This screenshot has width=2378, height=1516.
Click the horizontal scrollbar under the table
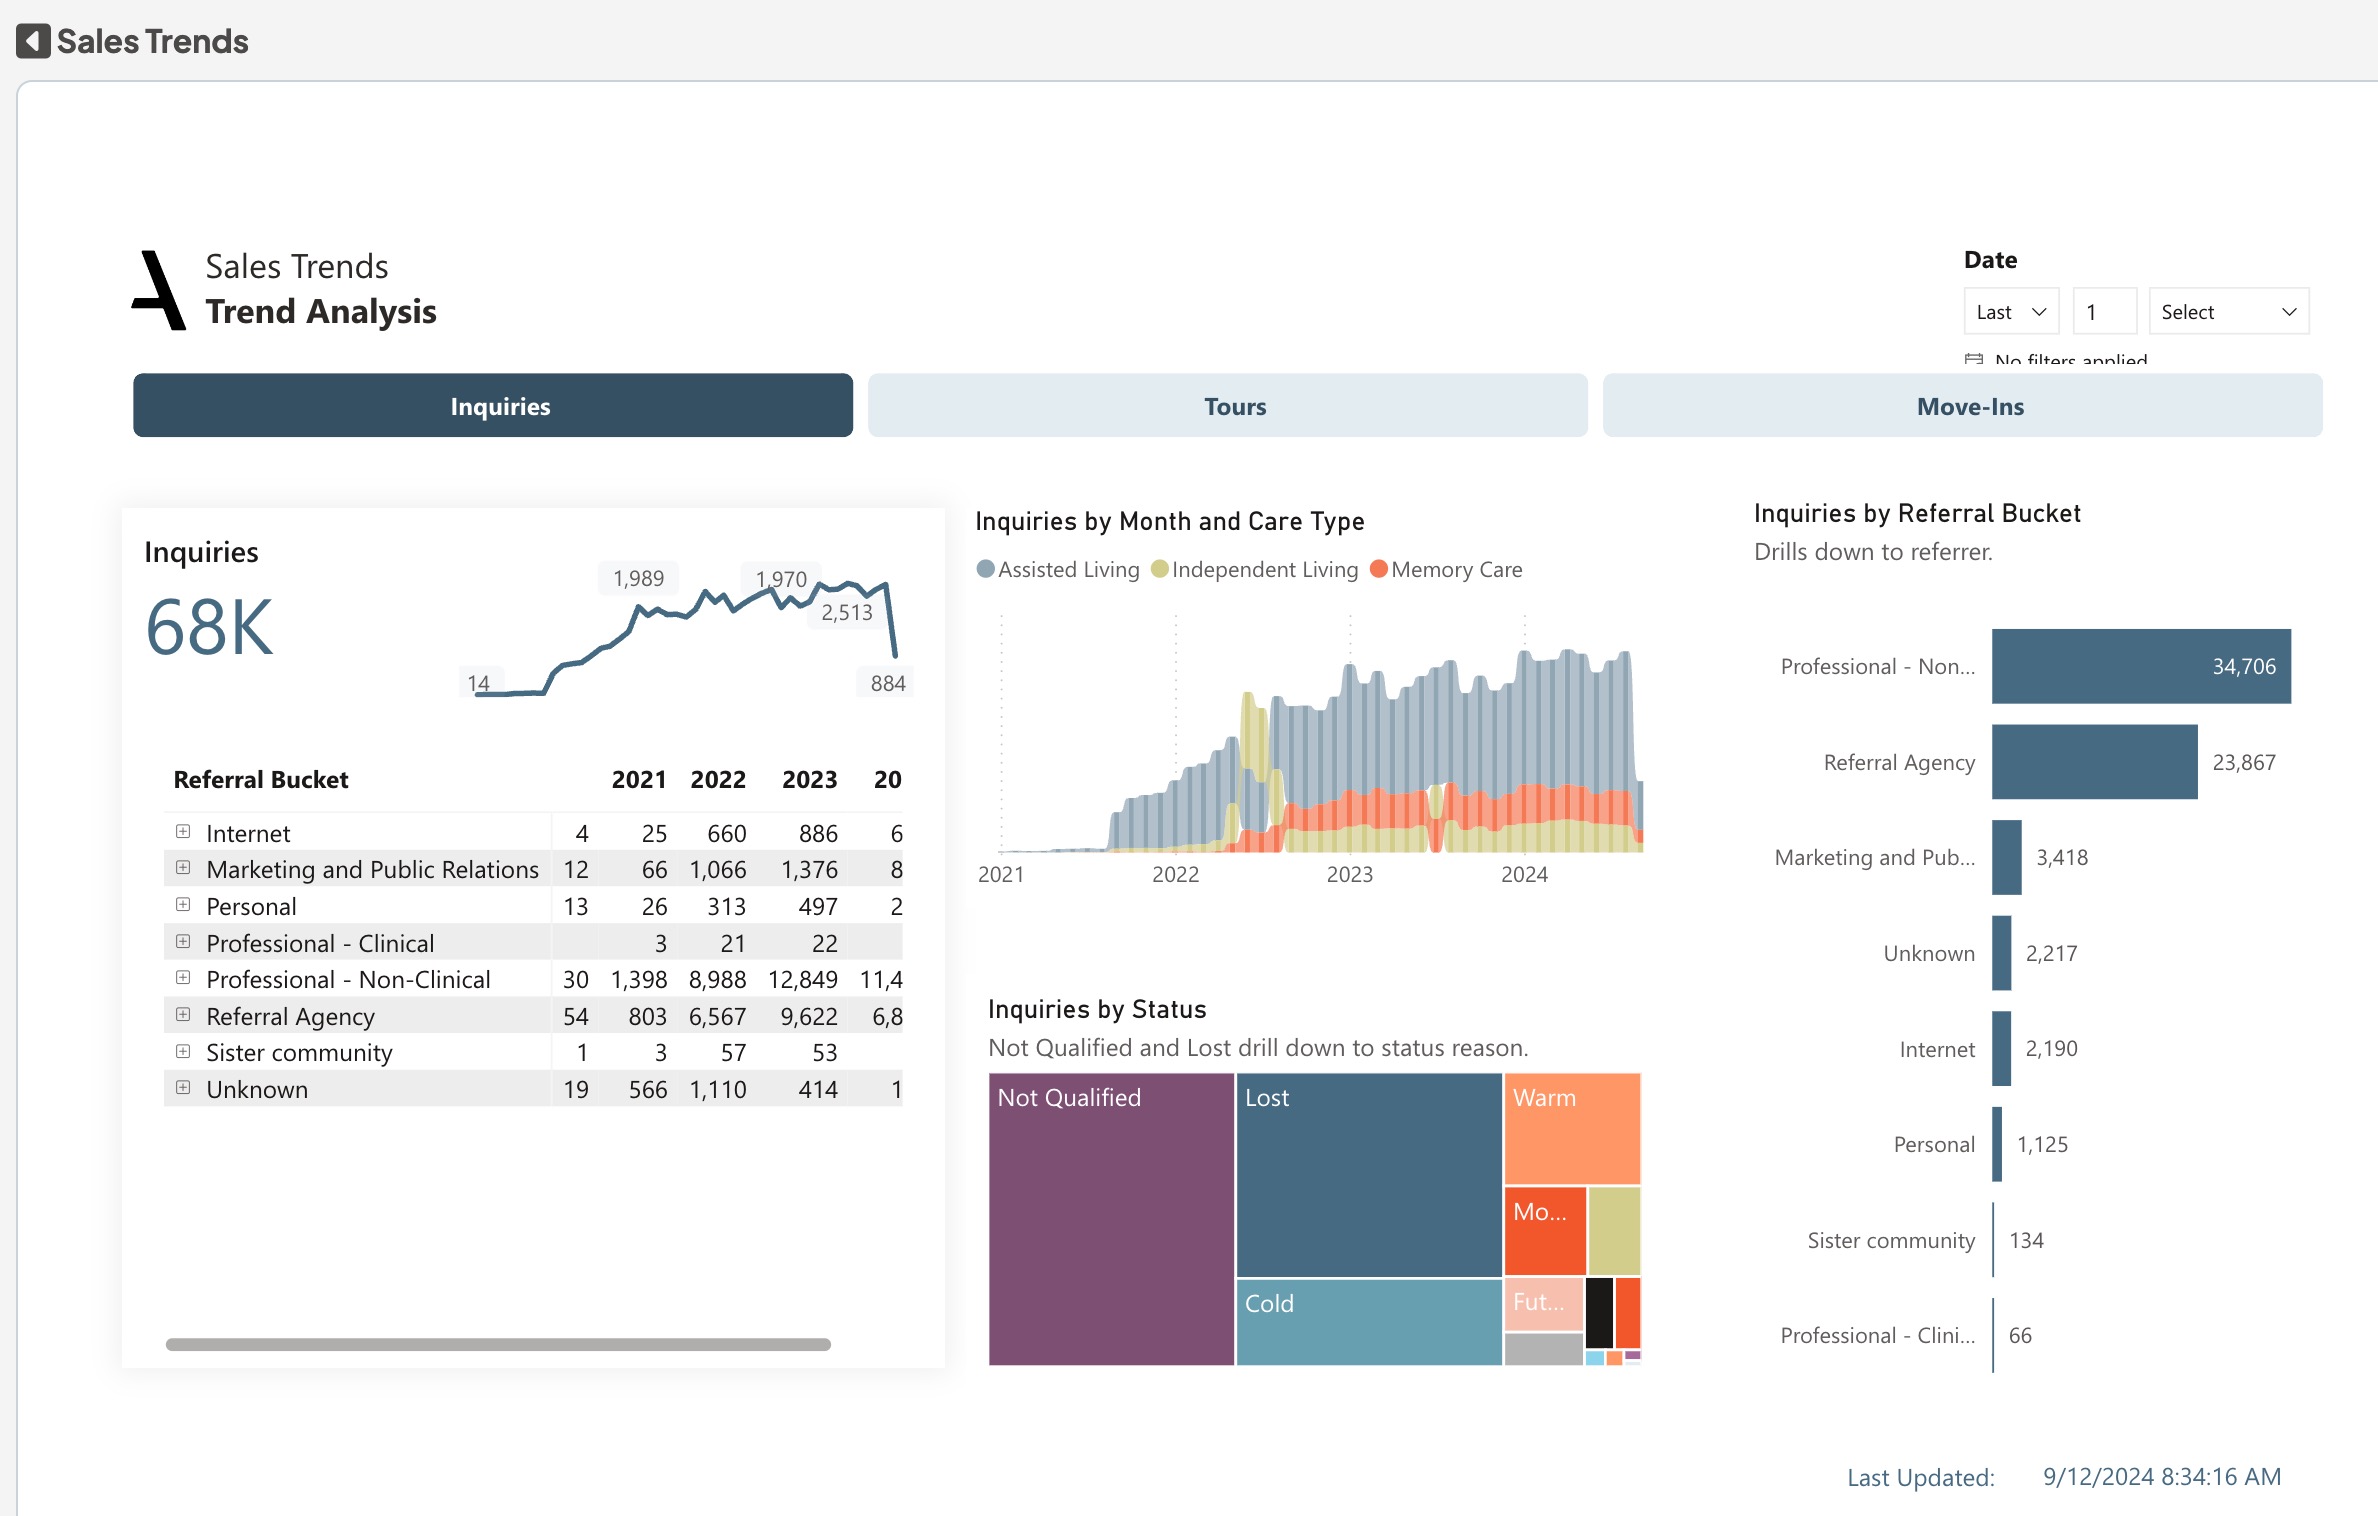pyautogui.click(x=498, y=1344)
